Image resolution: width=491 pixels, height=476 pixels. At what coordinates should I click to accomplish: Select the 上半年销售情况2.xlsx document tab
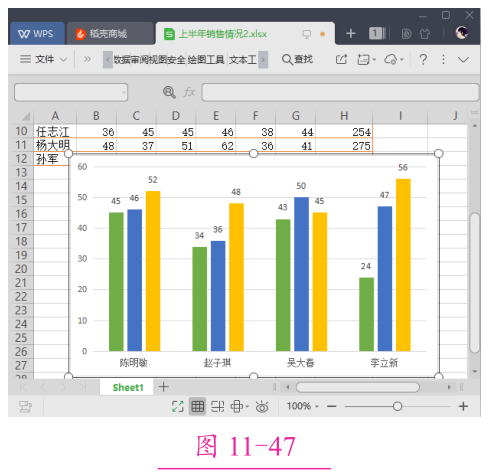click(x=245, y=34)
